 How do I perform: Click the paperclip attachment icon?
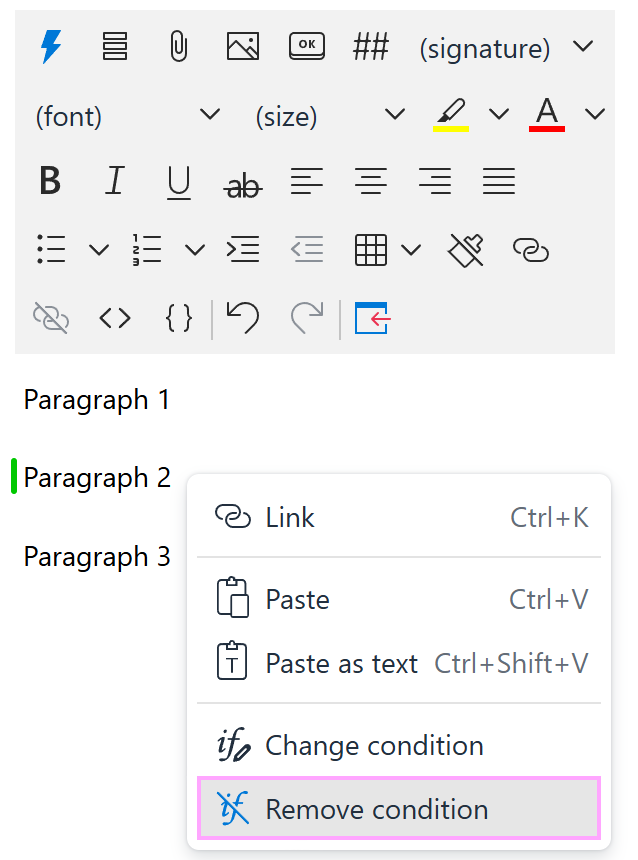pos(178,47)
